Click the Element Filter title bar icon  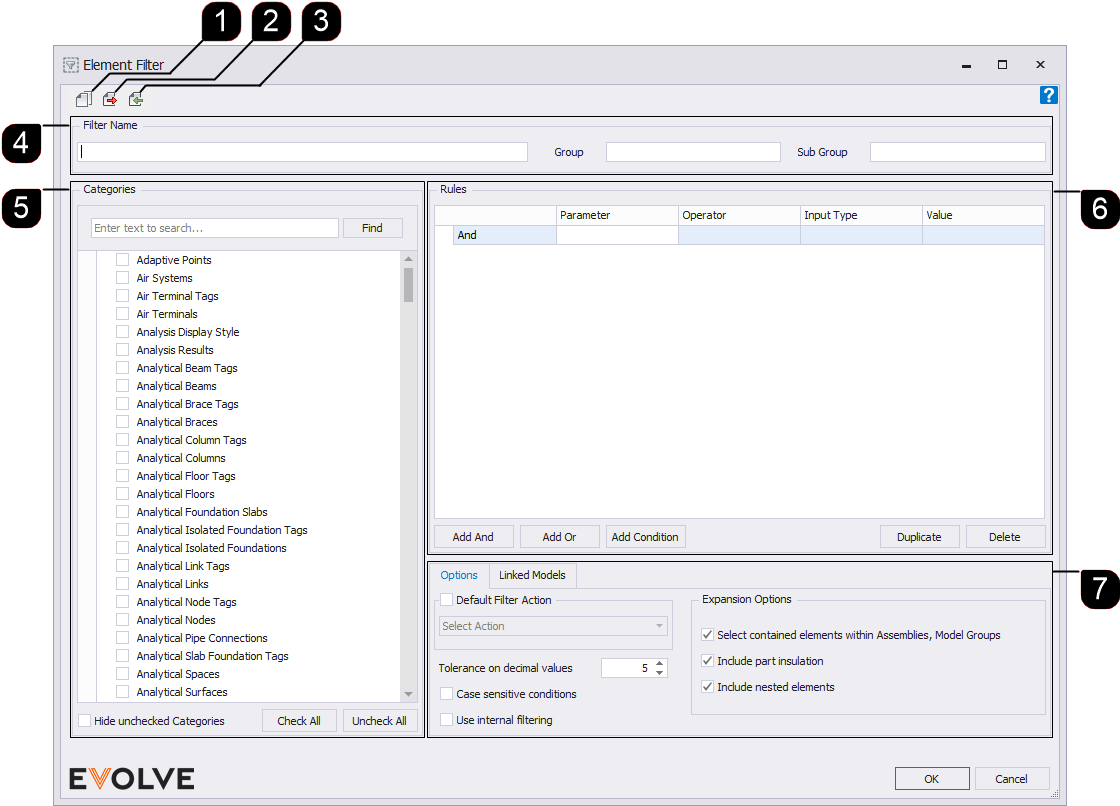coord(70,65)
